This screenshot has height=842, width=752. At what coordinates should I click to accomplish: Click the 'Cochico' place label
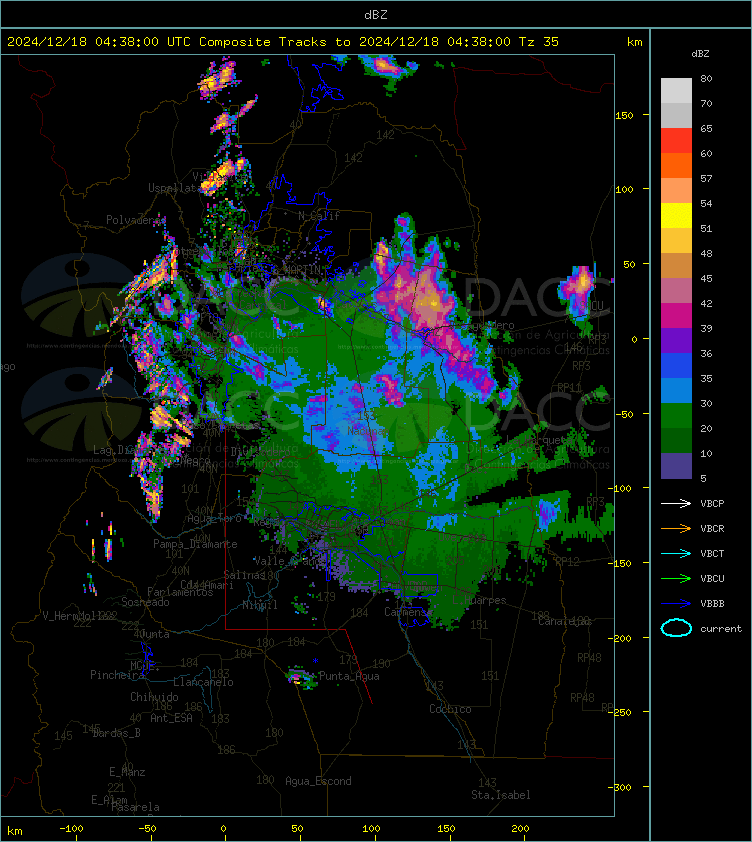click(x=450, y=709)
